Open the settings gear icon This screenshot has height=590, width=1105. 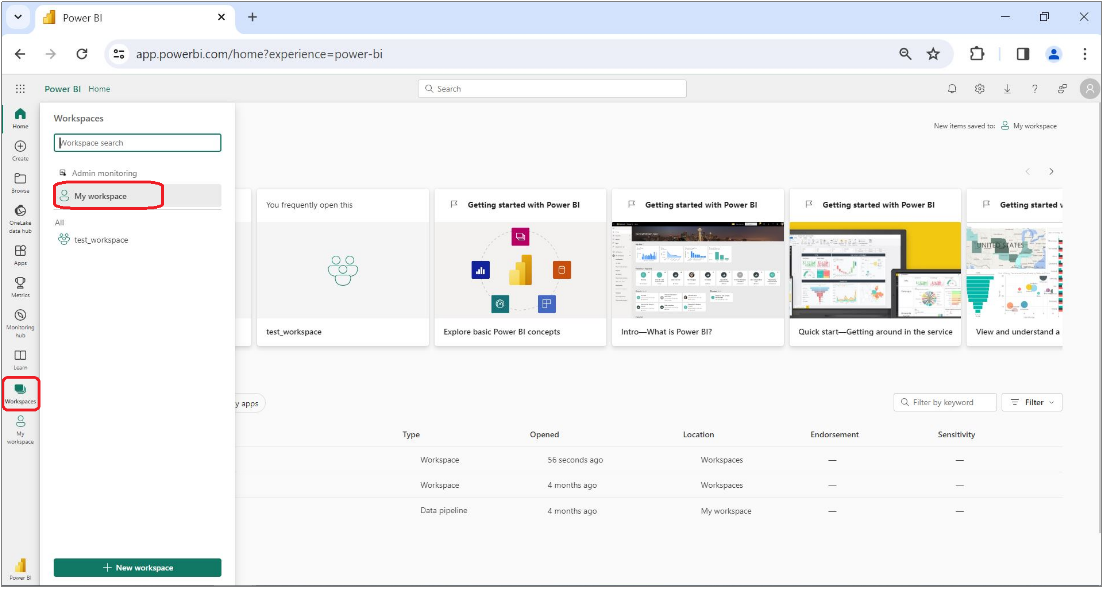pos(980,89)
